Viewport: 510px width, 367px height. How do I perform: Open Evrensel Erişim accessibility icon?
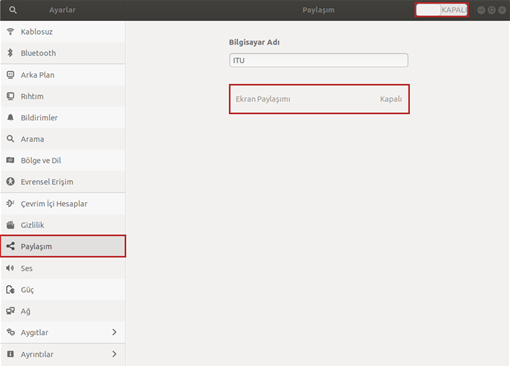10,181
